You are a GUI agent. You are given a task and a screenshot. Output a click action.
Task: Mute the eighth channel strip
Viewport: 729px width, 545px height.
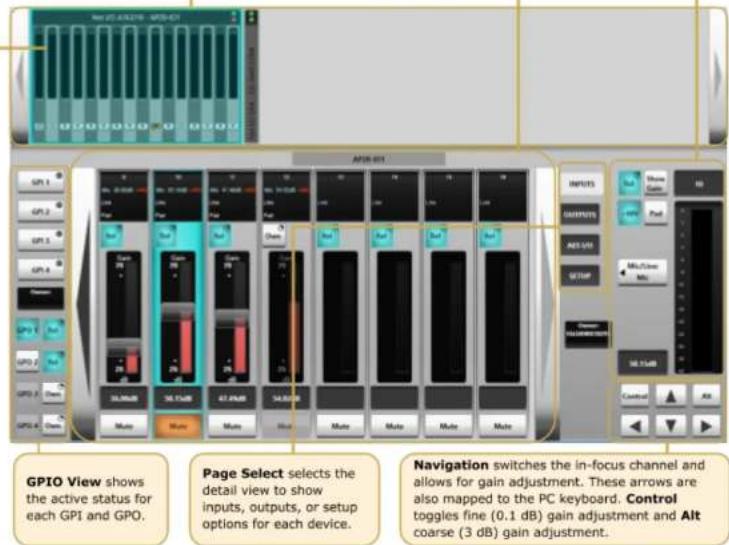coord(502,425)
